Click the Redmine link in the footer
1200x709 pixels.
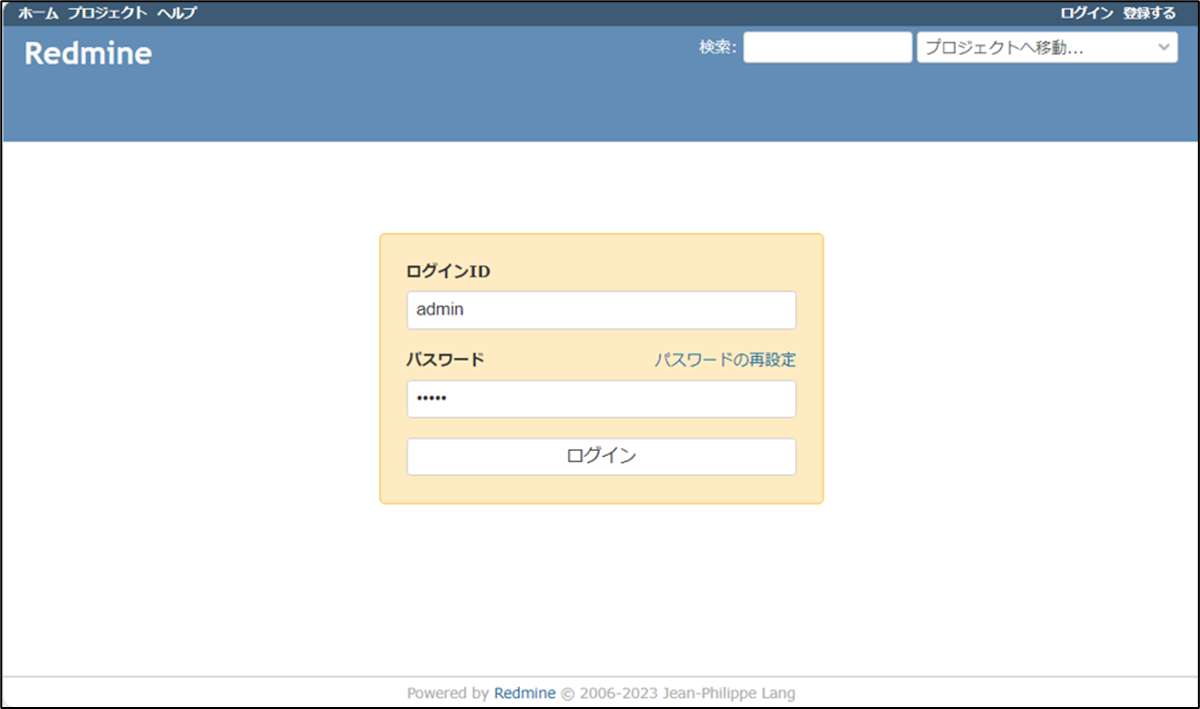524,692
